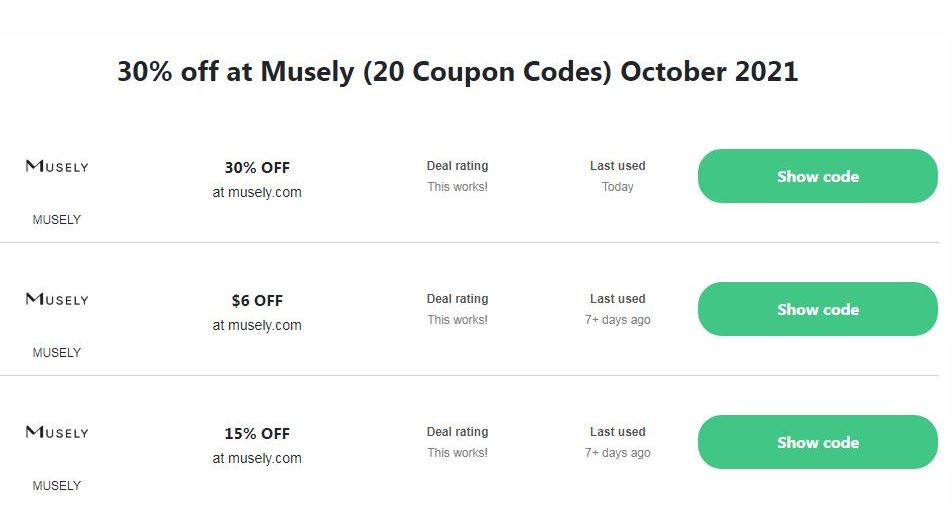Click the MUSELY caption below the third logo
Image resolution: width=952 pixels, height=507 pixels.
pos(57,486)
